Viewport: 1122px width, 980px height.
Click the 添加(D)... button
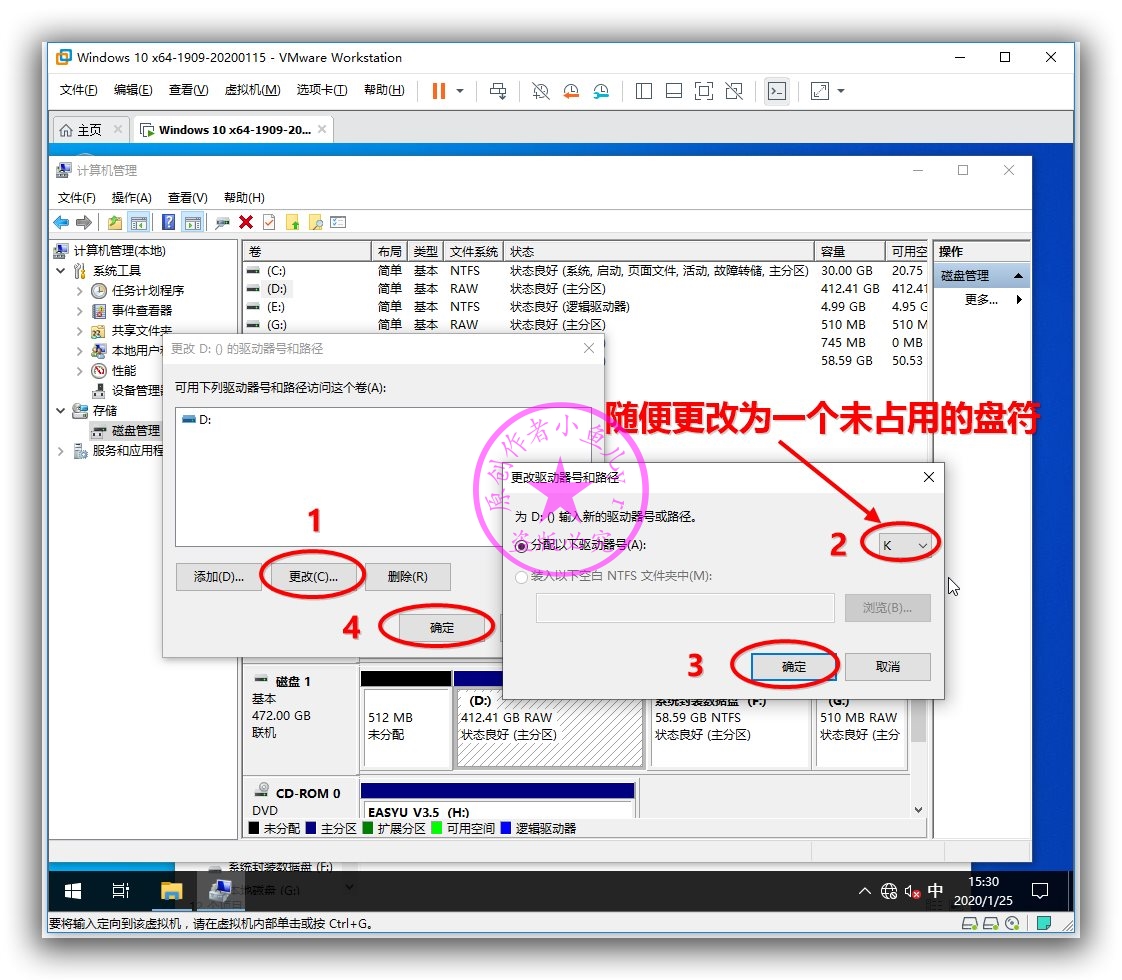point(218,577)
